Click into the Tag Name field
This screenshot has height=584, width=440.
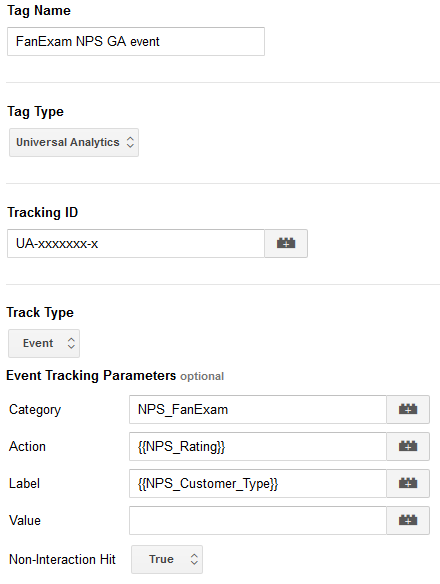coord(136,41)
